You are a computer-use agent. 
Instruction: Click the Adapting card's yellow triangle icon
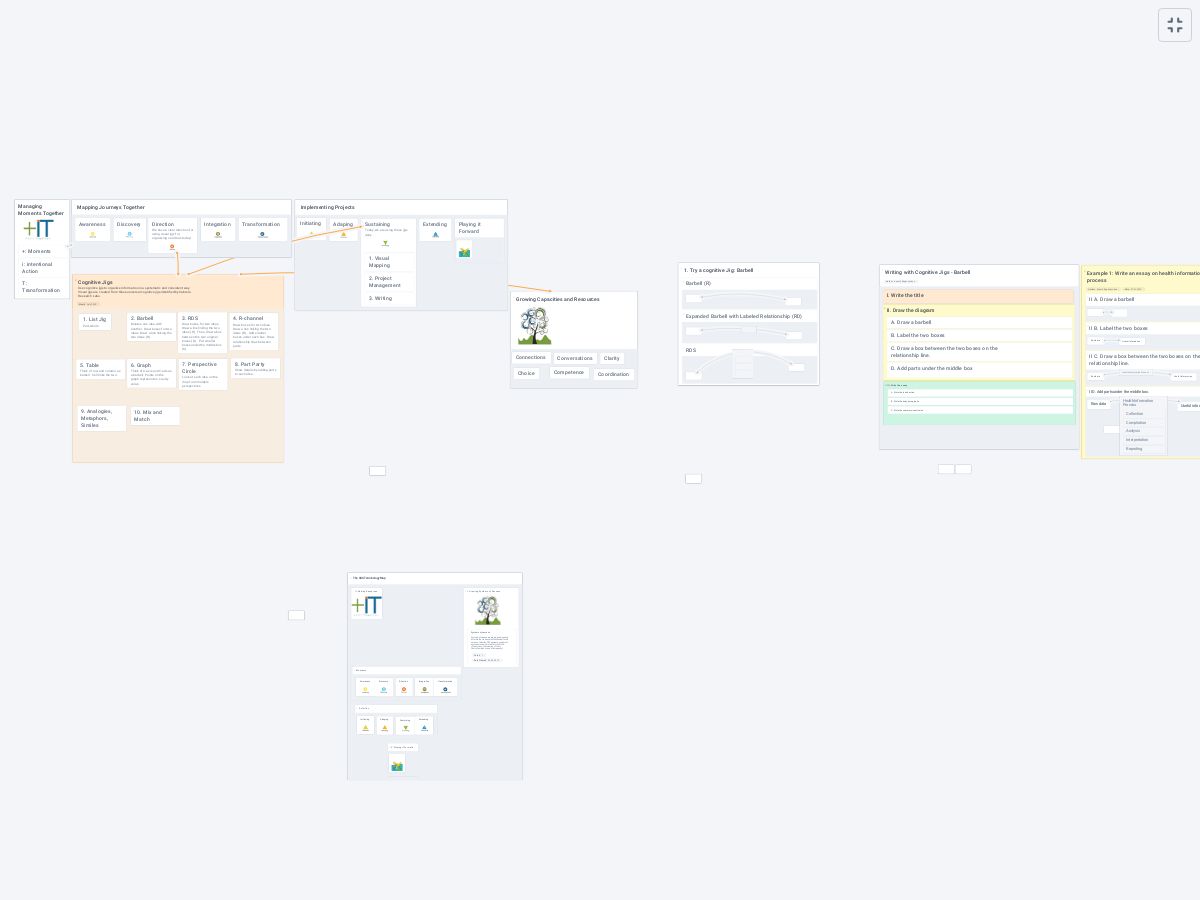[x=343, y=235]
